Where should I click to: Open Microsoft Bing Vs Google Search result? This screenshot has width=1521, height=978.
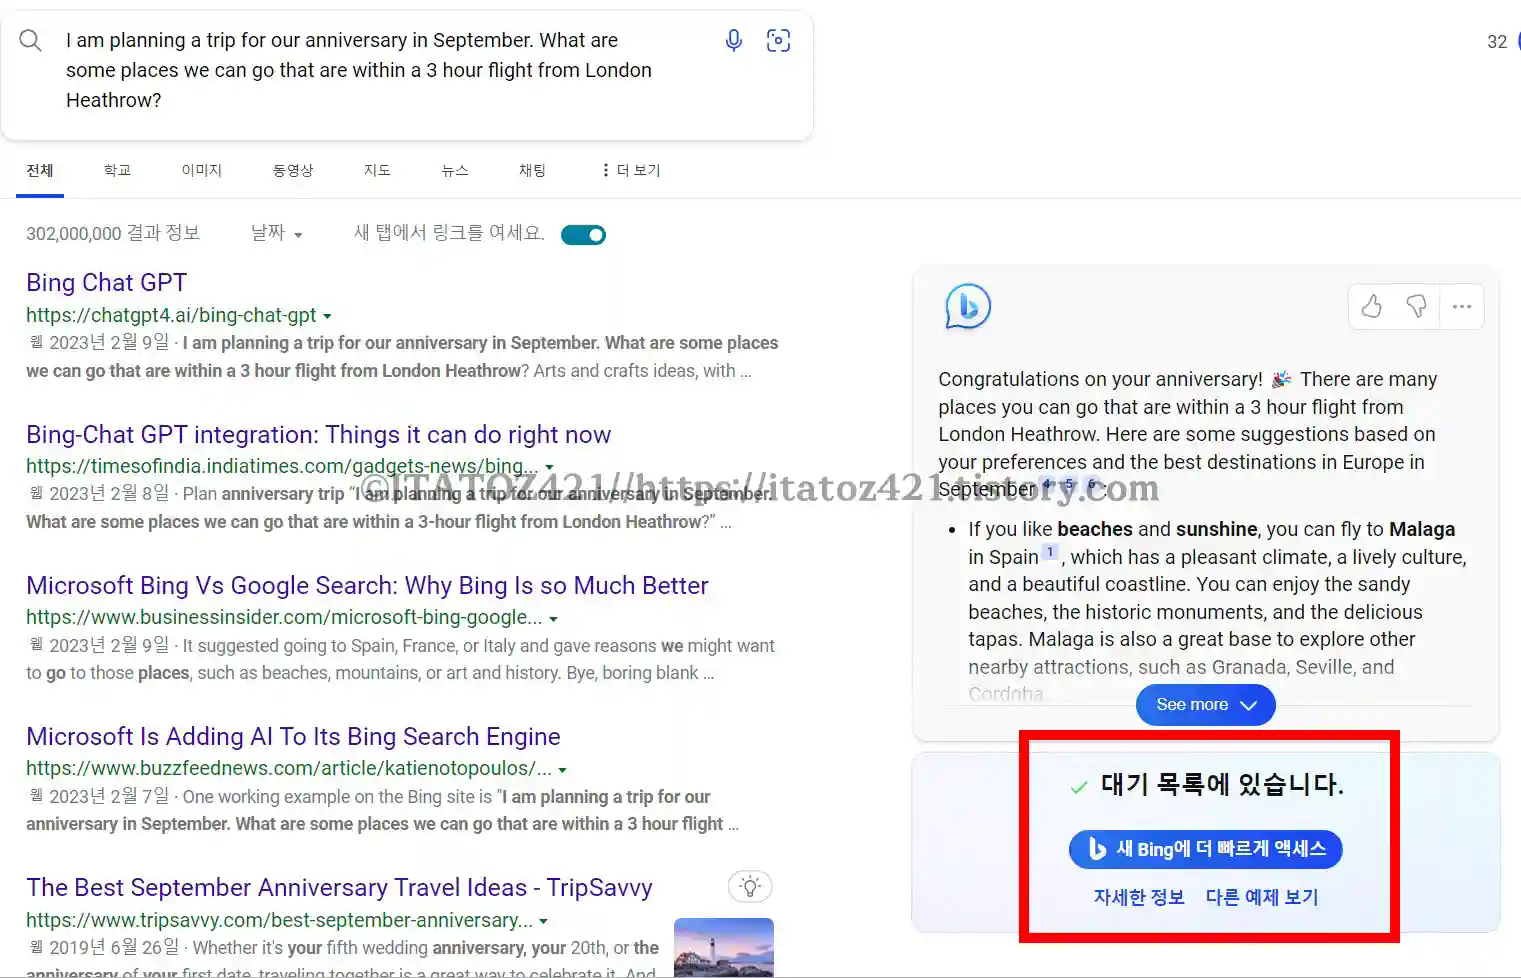(x=367, y=585)
